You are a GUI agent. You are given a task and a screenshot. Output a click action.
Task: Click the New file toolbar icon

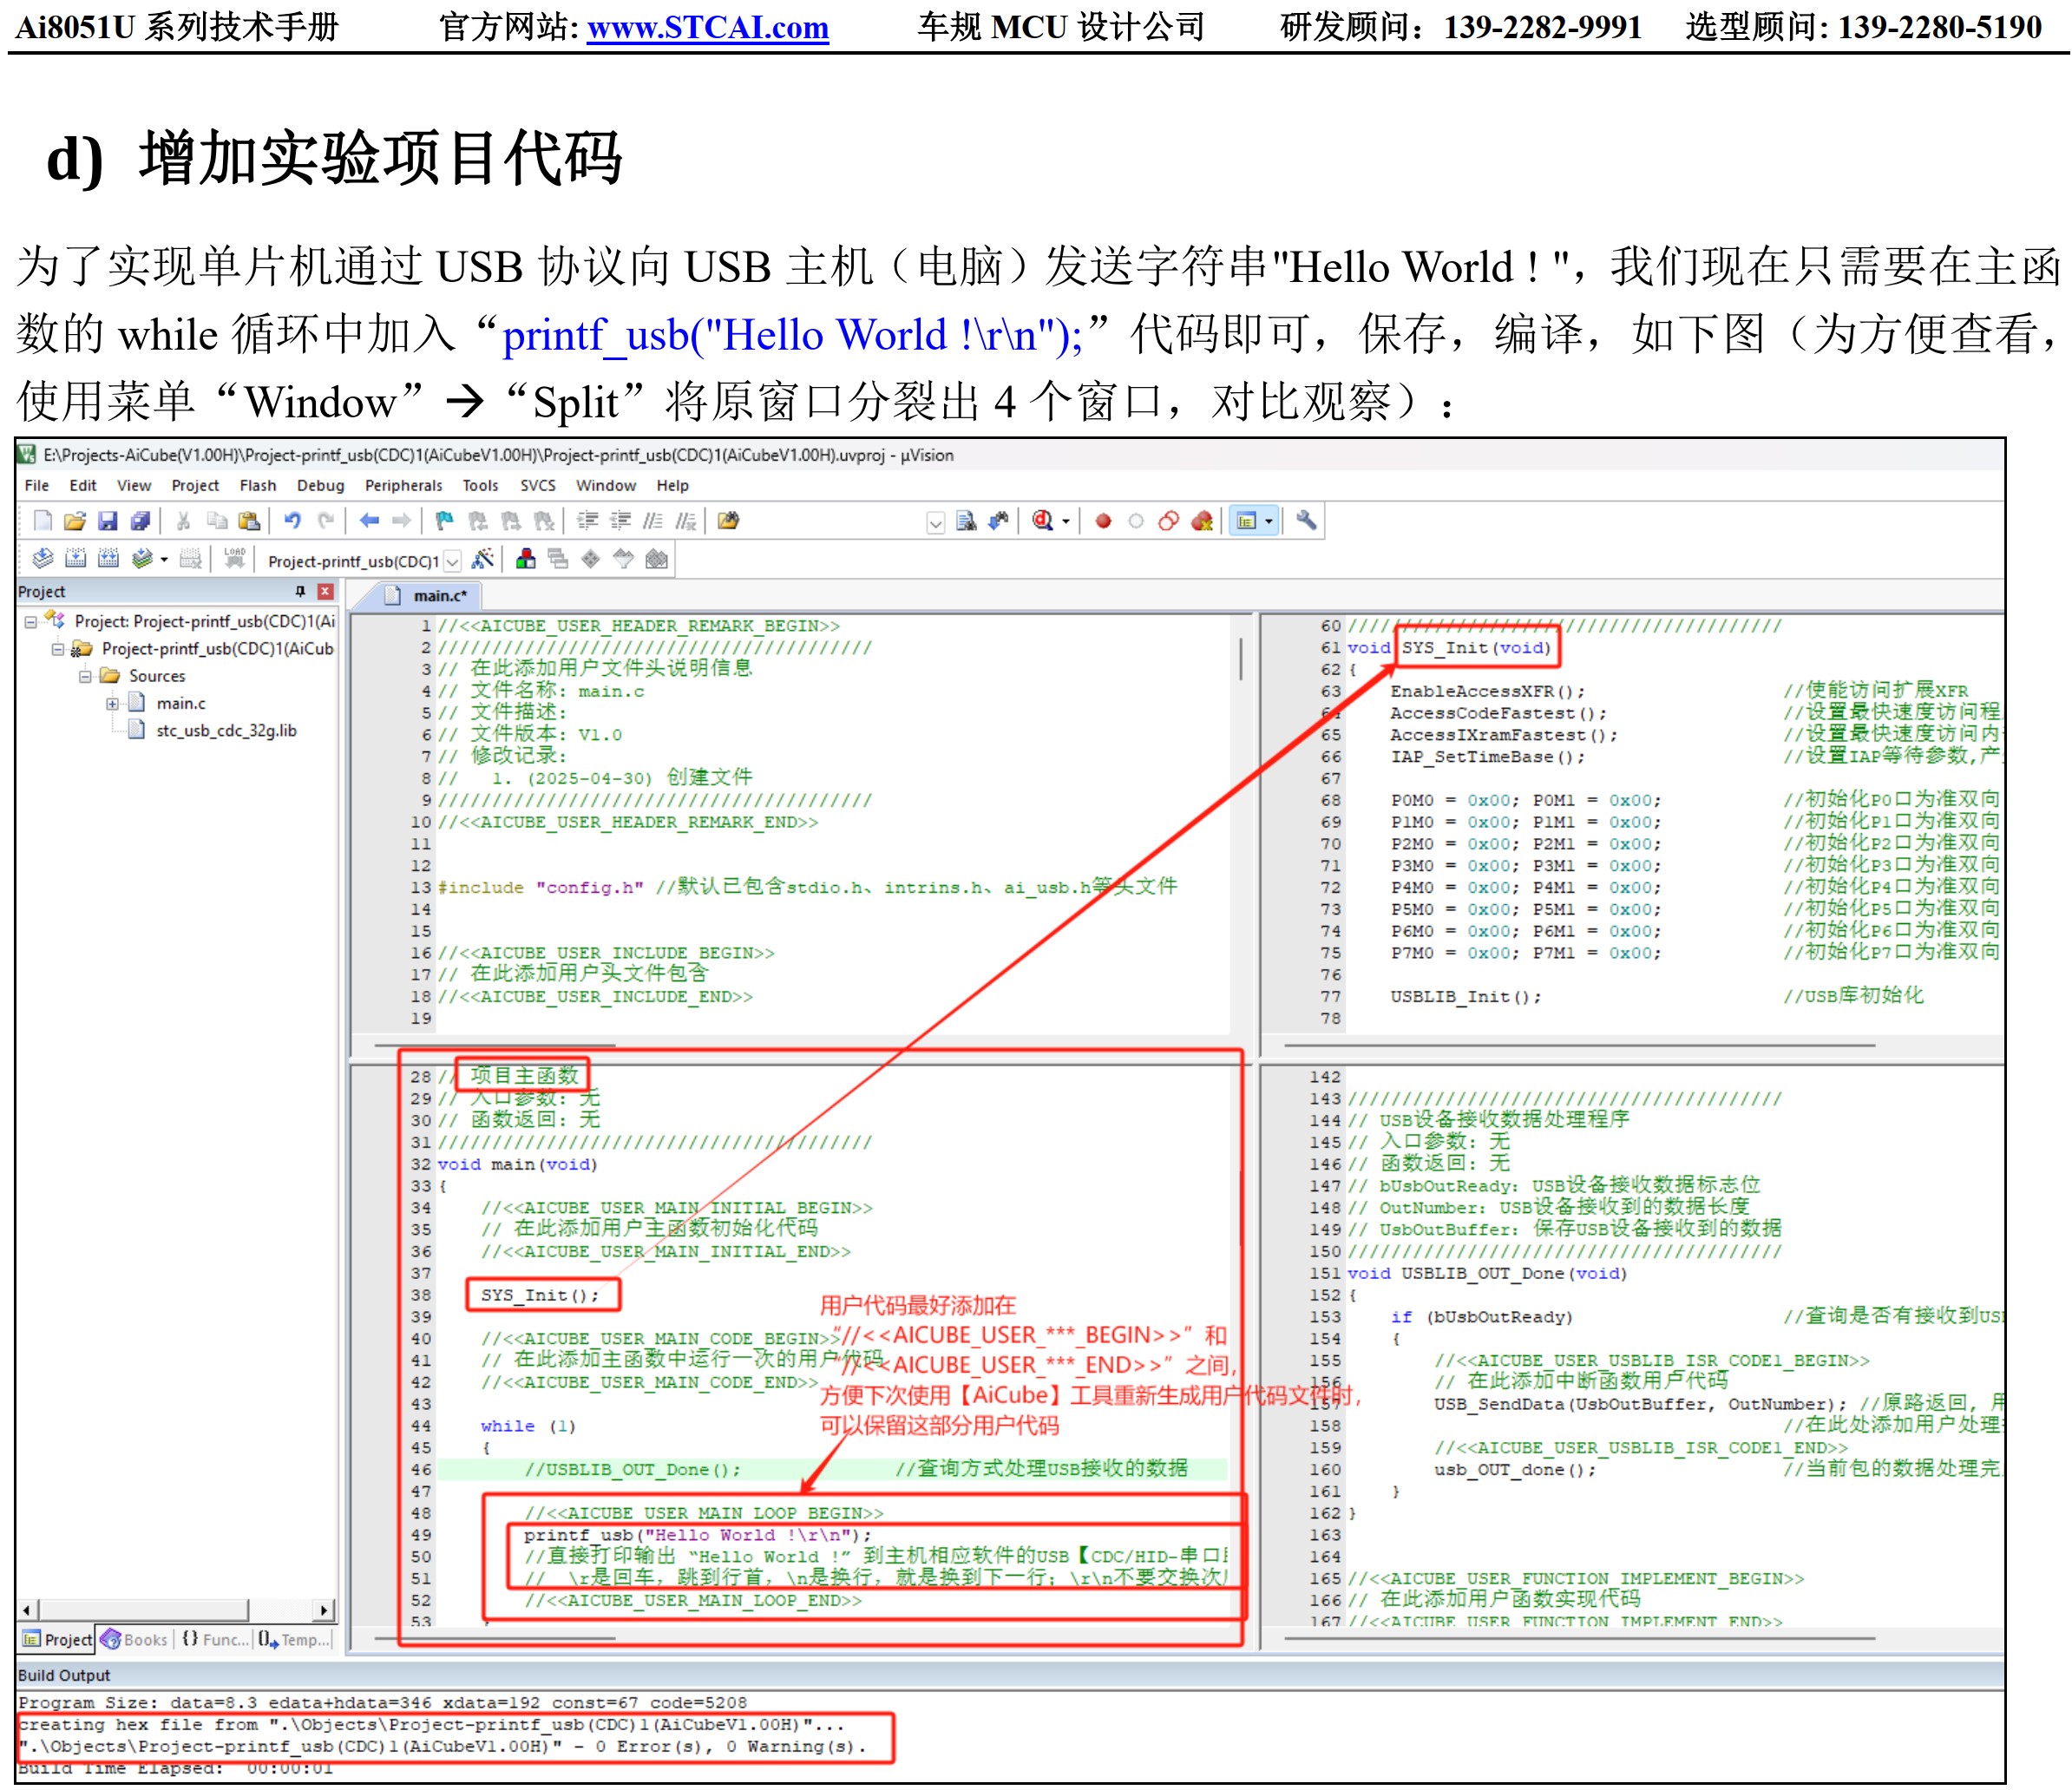tap(43, 521)
